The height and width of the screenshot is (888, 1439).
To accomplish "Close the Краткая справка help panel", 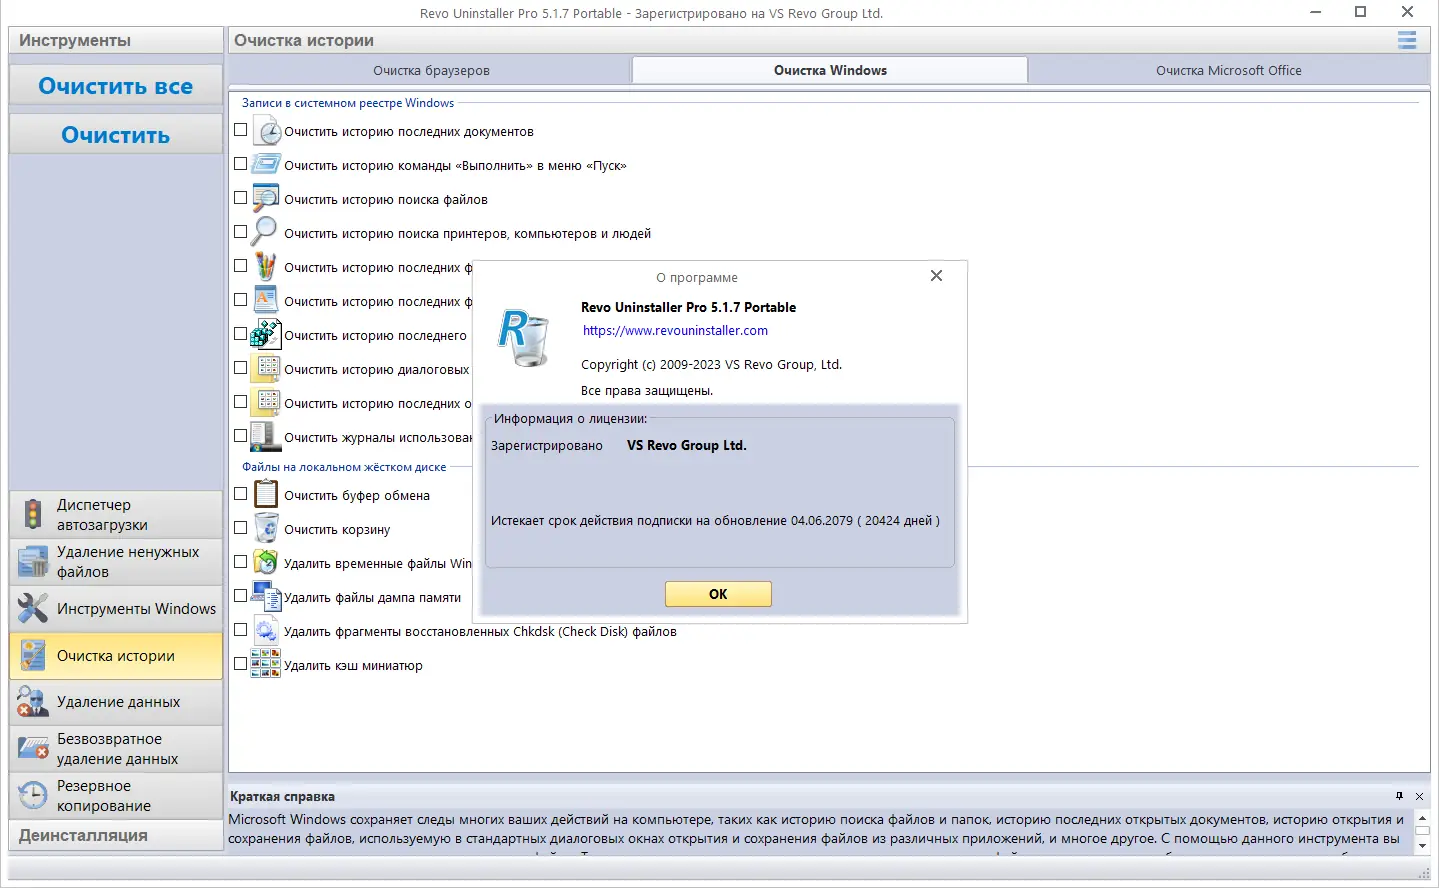I will click(1419, 796).
